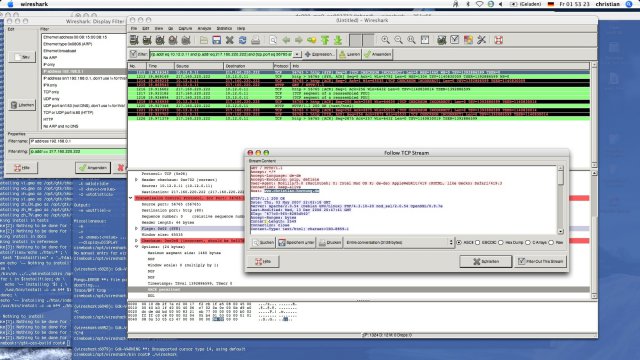640x360 pixels.
Task: Click Drucken button in stream dialog
Action: click(330, 242)
